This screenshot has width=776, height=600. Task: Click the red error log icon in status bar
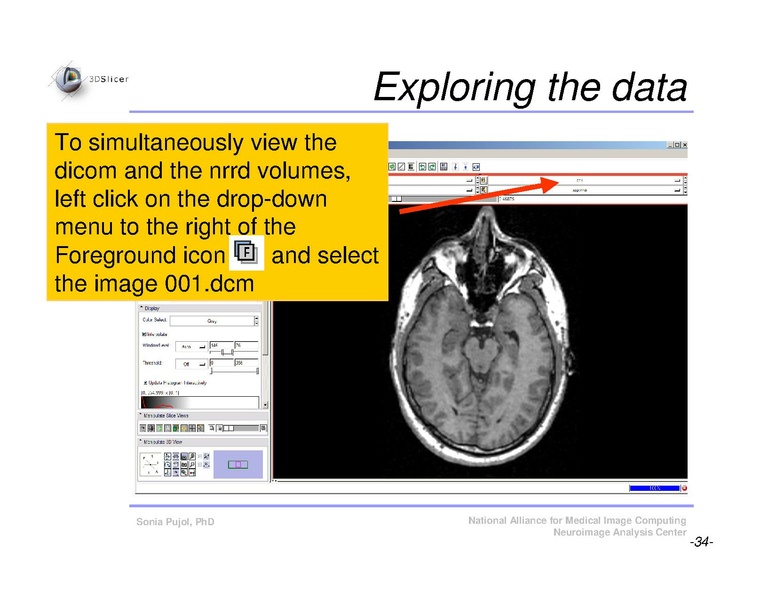[684, 488]
